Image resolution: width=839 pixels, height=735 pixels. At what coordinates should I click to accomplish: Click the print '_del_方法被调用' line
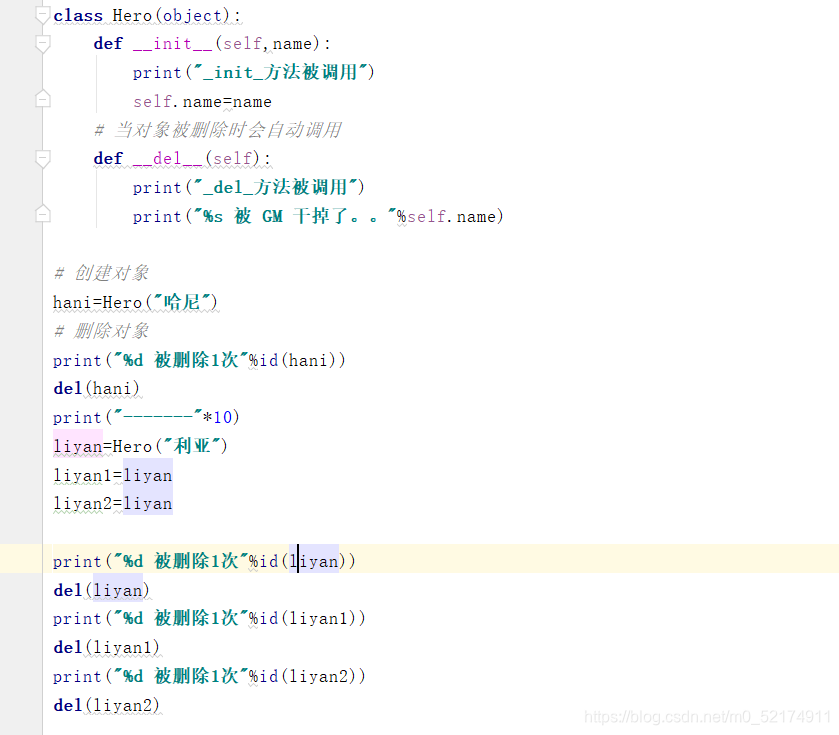pyautogui.click(x=248, y=187)
